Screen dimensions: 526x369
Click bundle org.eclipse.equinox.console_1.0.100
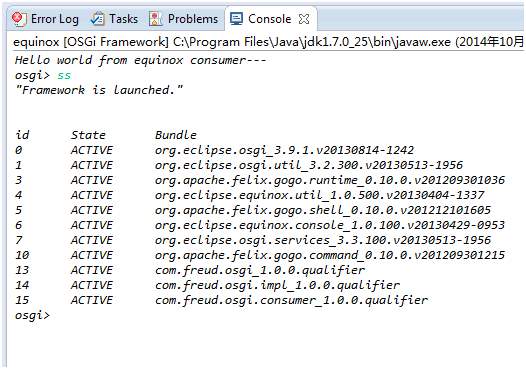click(329, 225)
